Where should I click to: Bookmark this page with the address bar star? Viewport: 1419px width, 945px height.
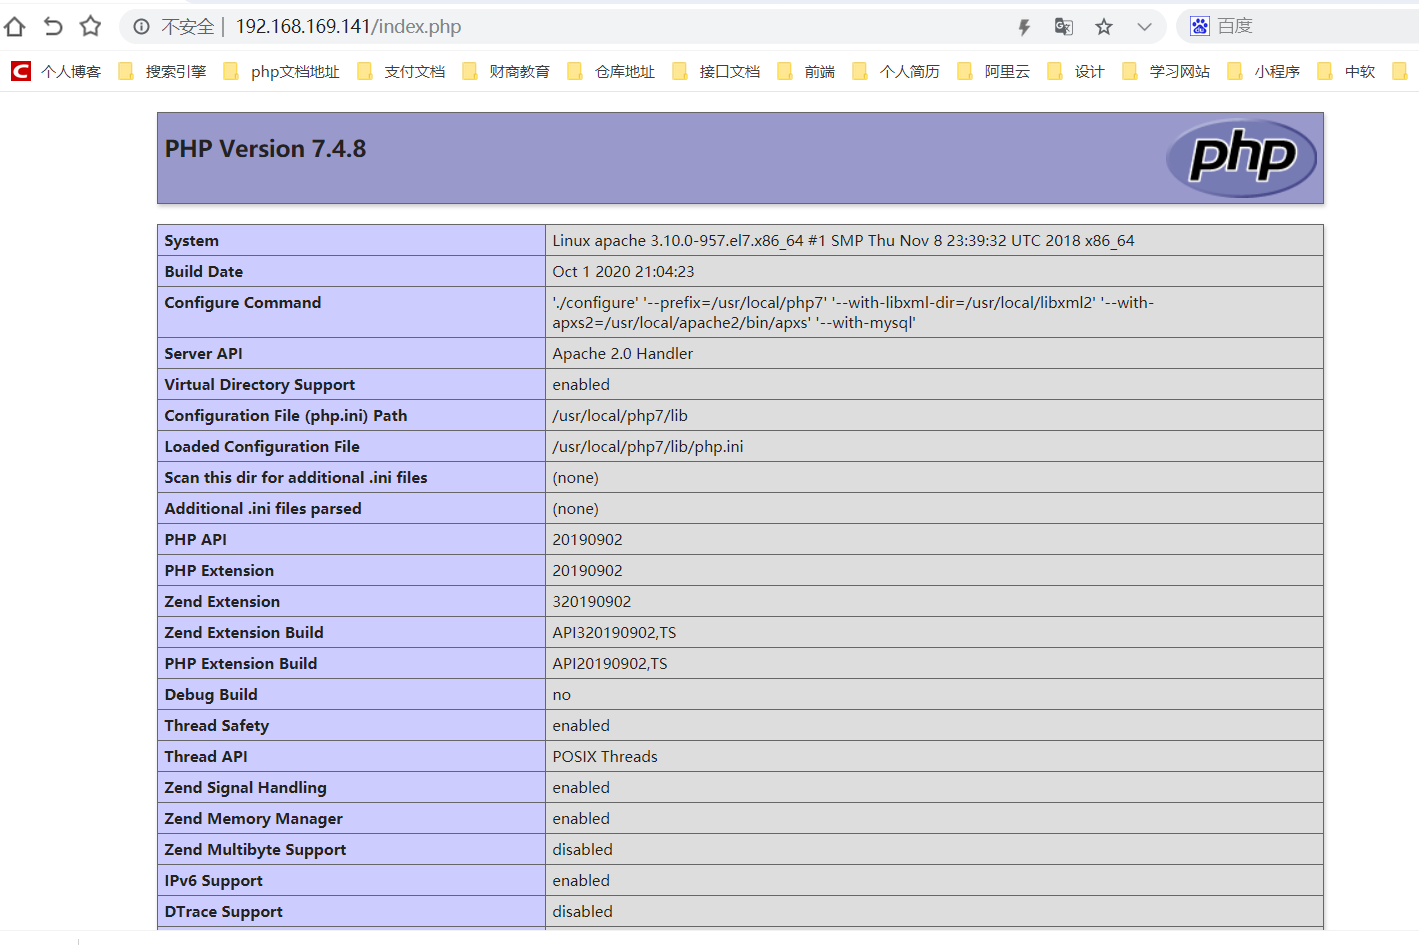pyautogui.click(x=1103, y=27)
